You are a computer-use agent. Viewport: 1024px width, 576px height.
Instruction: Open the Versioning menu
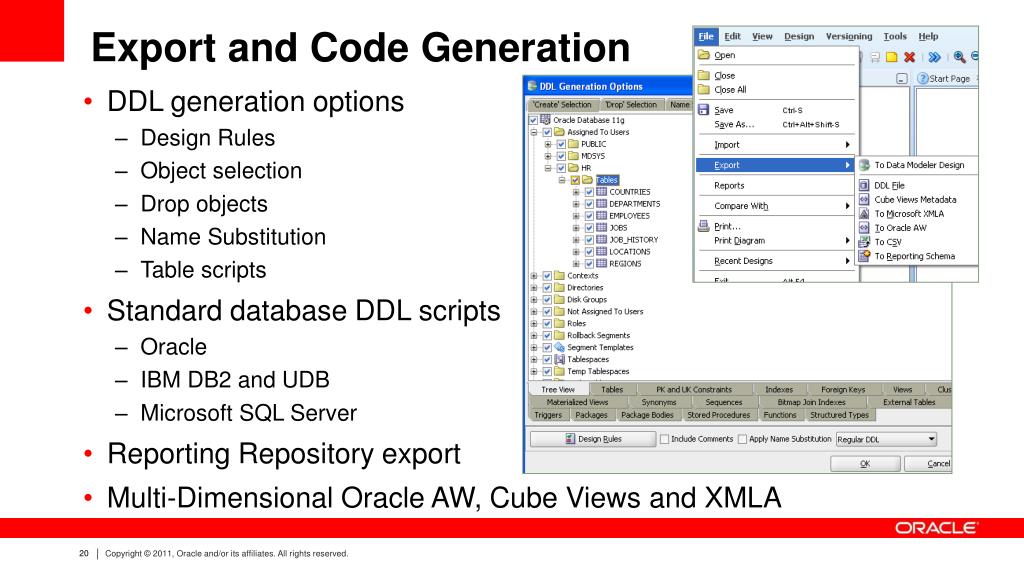click(848, 36)
